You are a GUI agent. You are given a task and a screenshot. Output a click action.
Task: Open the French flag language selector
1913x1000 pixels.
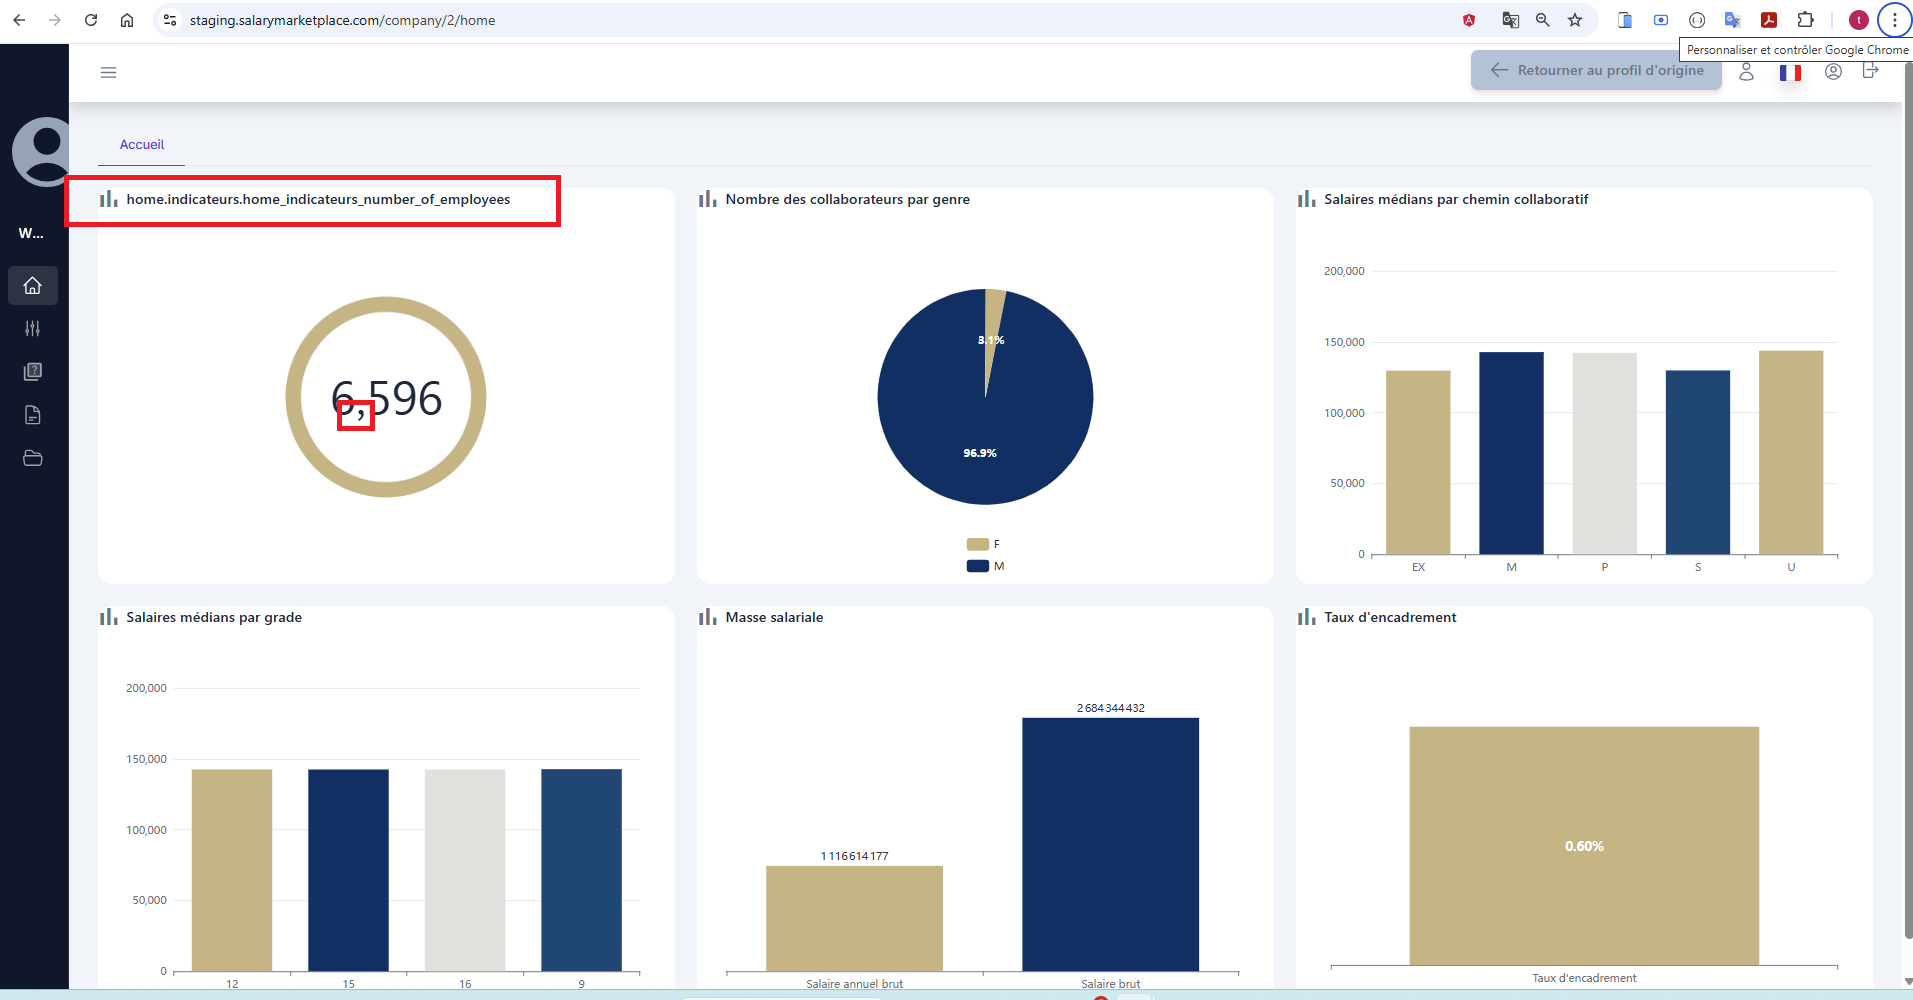1790,72
